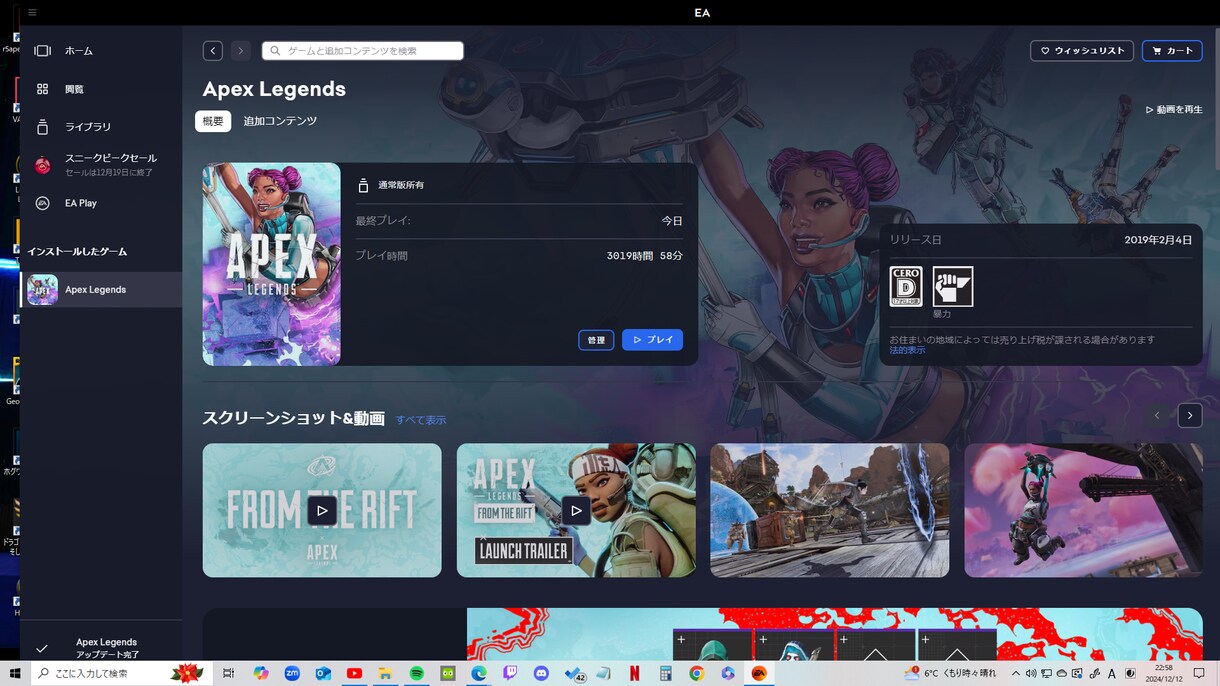Open the Windows notification center

(1200, 673)
